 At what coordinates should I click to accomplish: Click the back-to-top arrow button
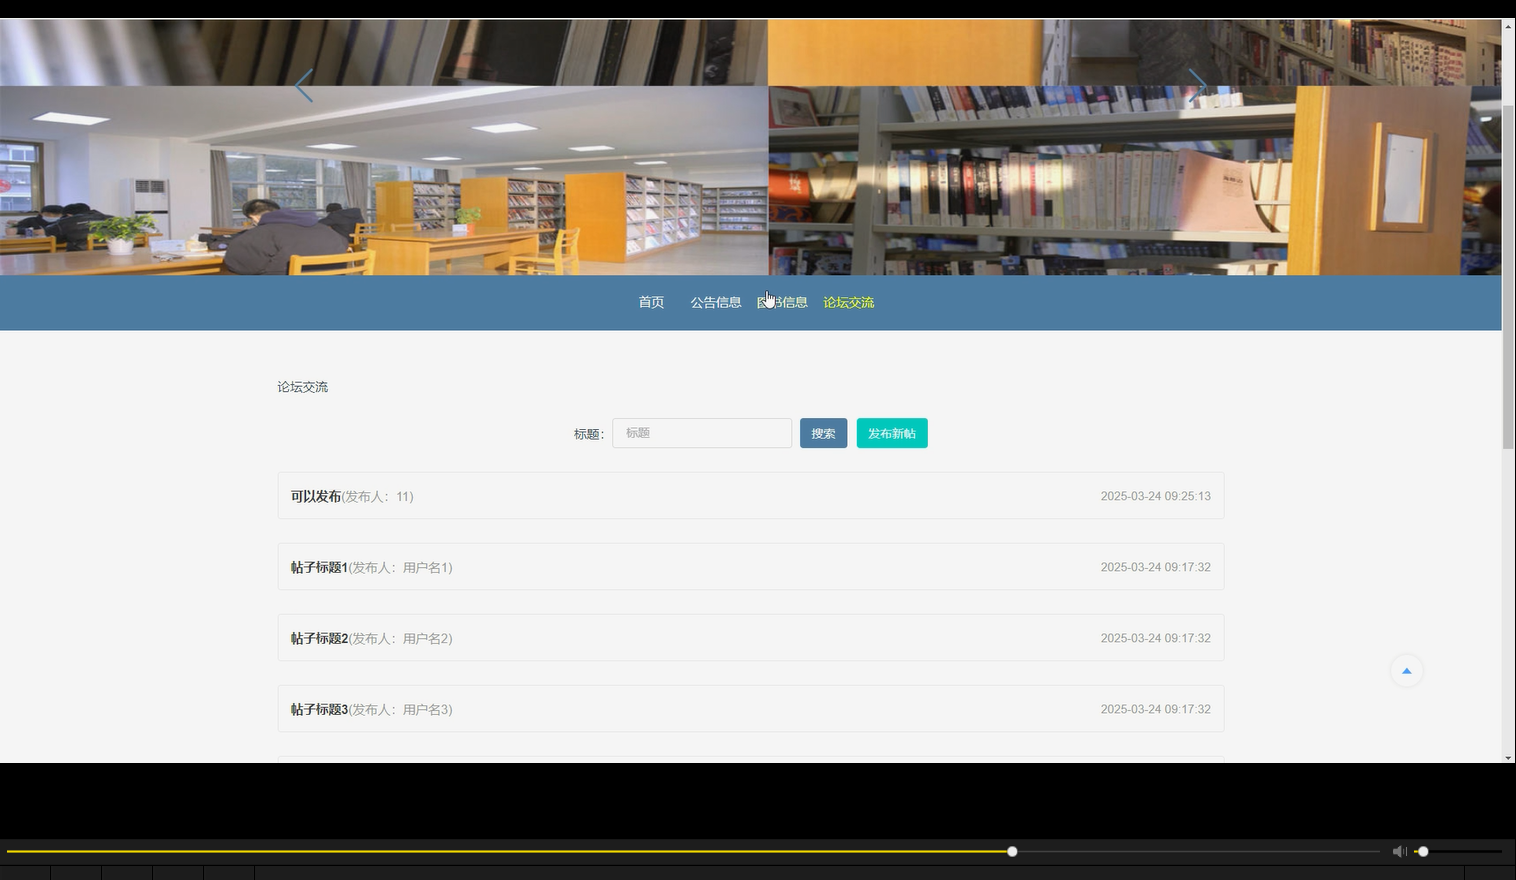tap(1406, 671)
